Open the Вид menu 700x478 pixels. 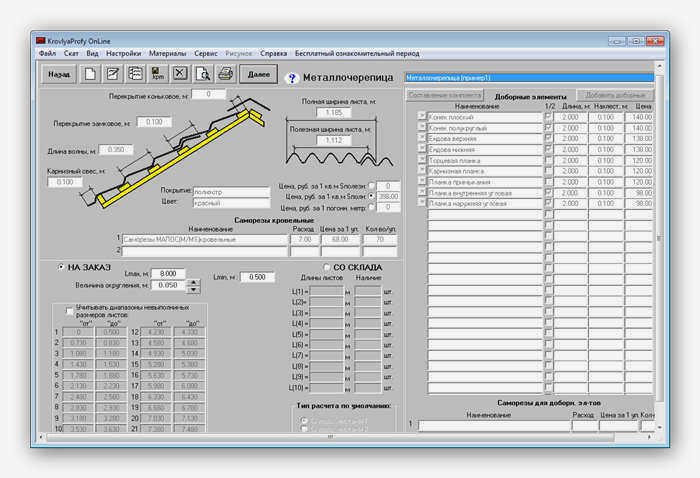(x=92, y=53)
